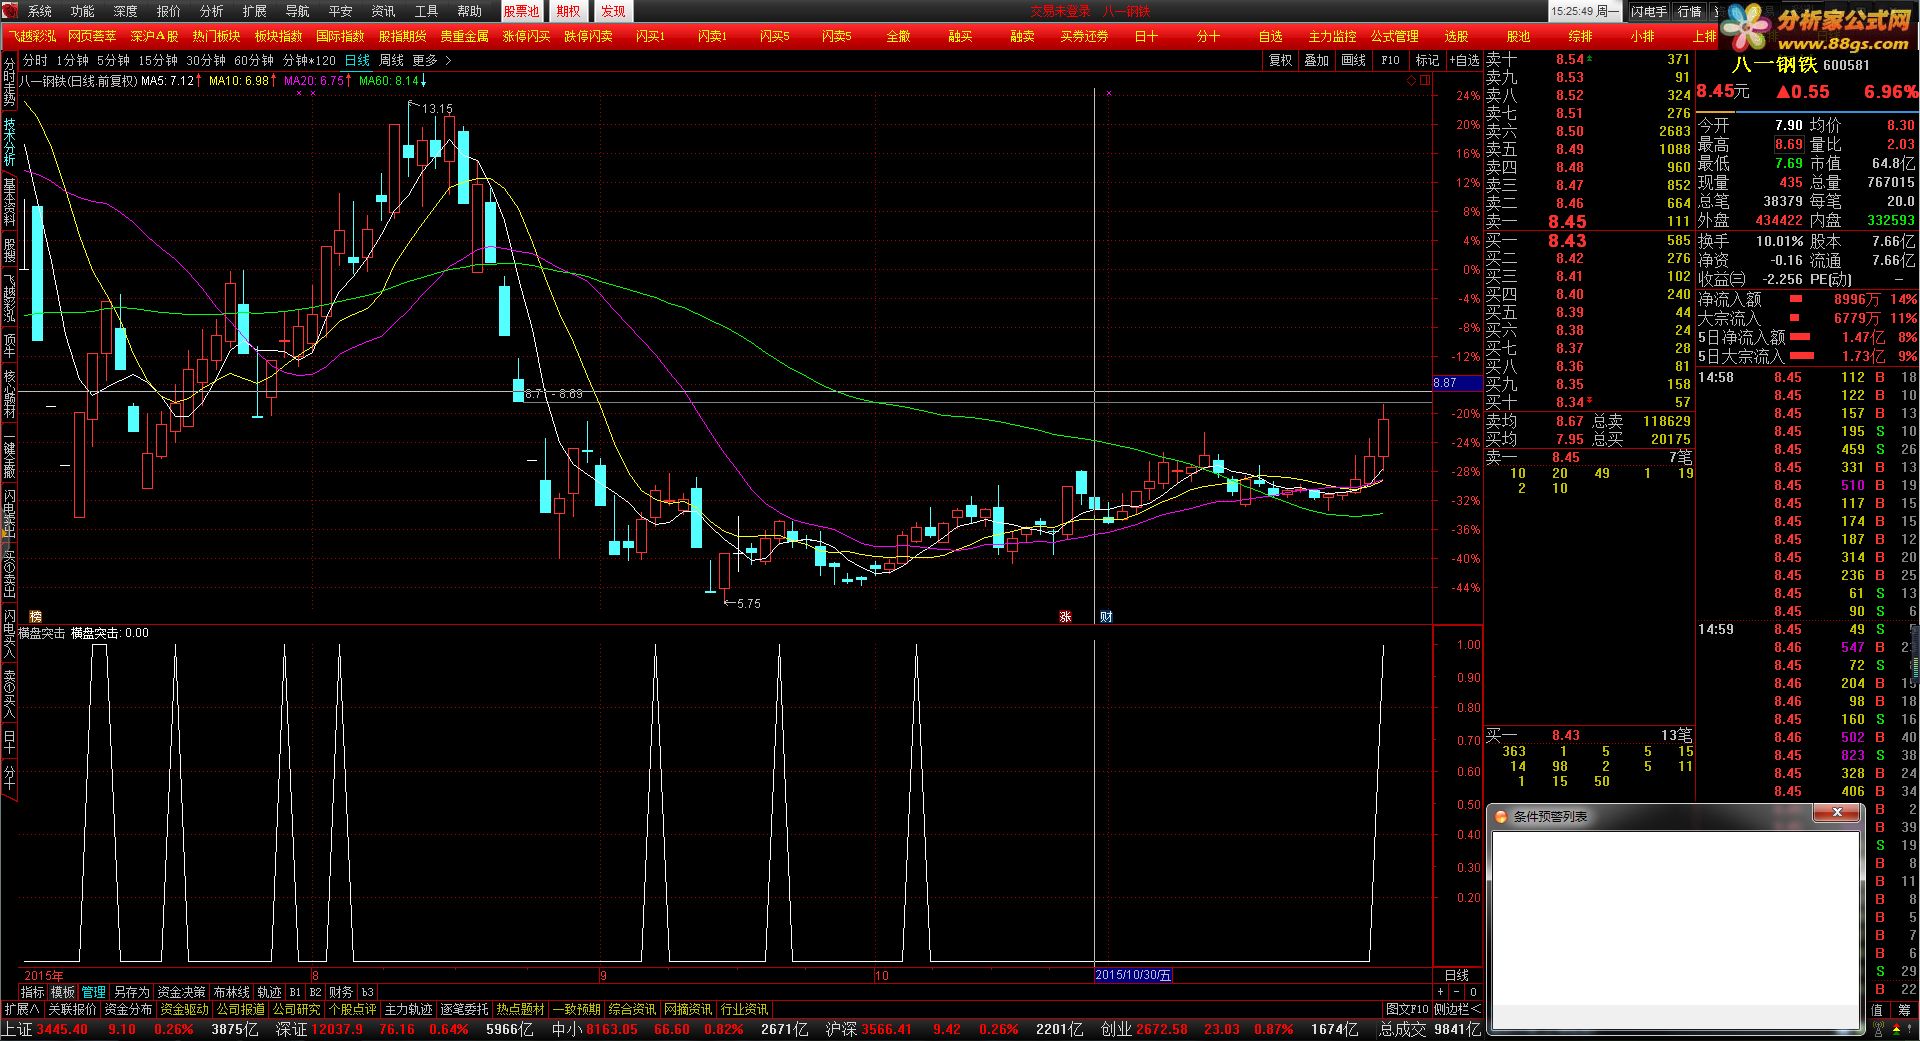1920x1041 pixels.
Task: Open the 标记 marking options
Action: pos(1427,60)
